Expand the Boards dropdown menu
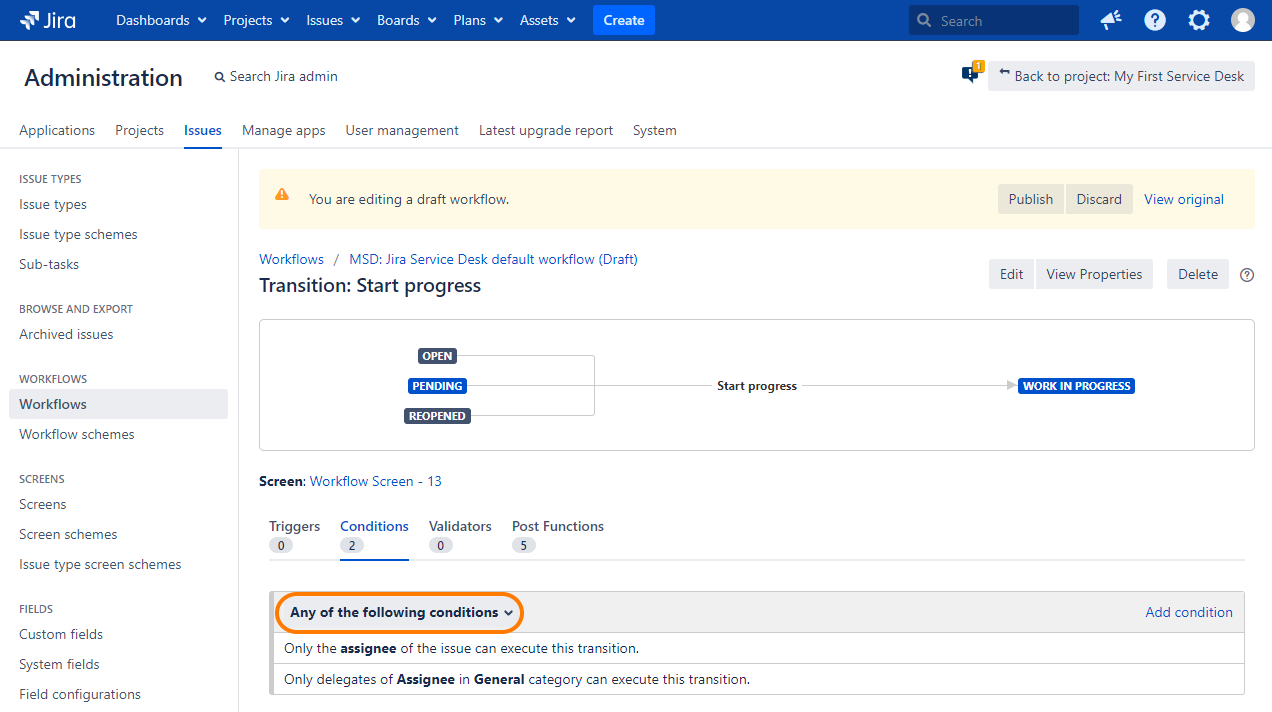The image size is (1272, 712). 406,20
